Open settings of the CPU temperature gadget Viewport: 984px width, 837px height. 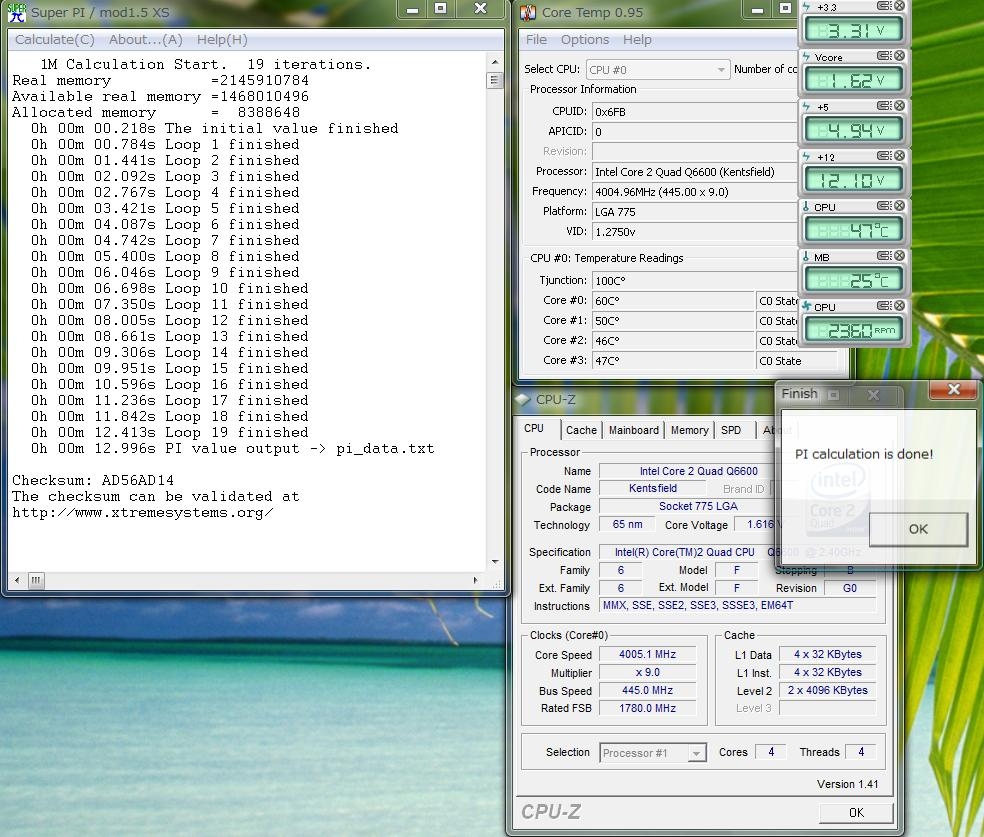[884, 205]
